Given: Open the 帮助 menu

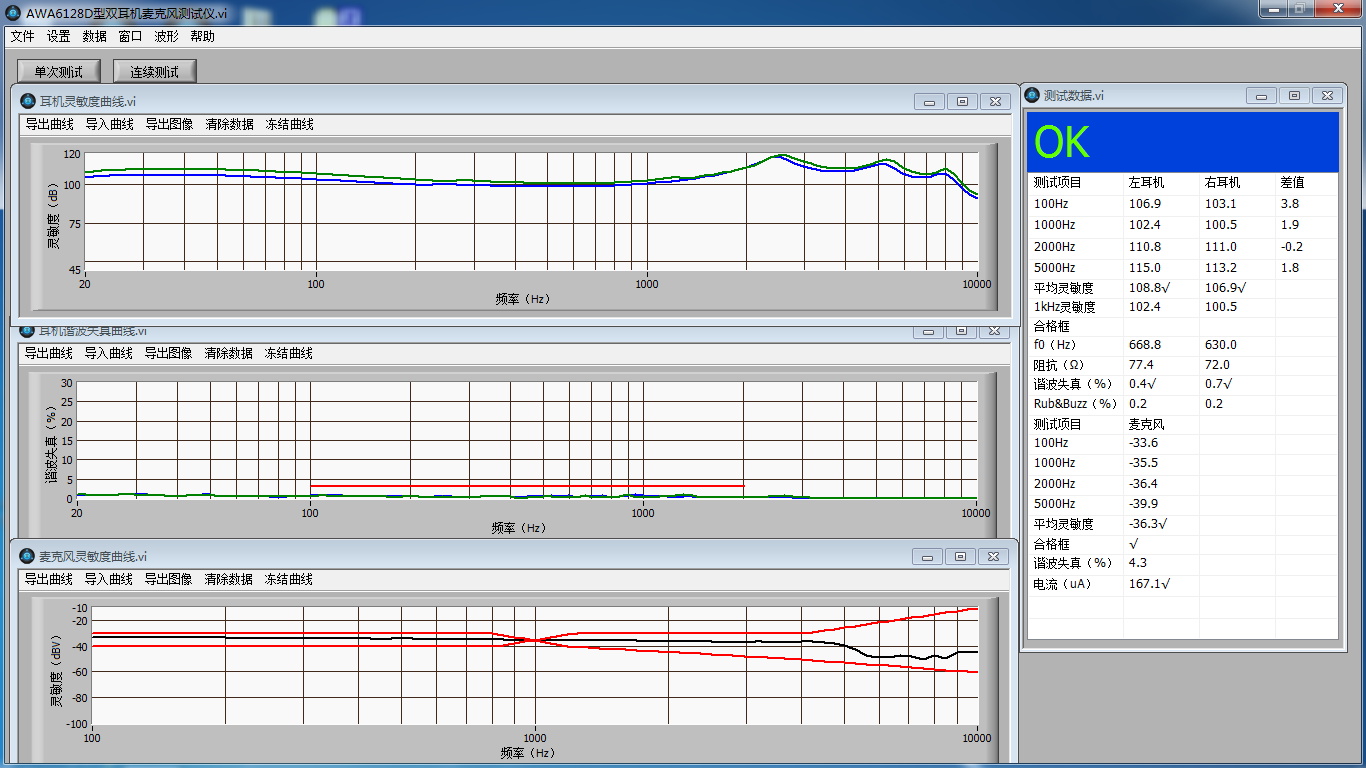Looking at the screenshot, I should click(x=202, y=36).
